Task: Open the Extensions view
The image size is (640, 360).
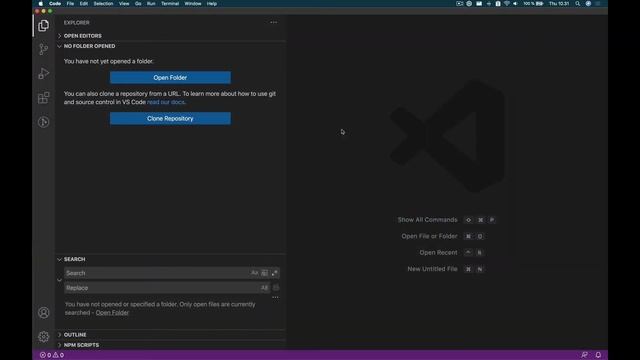Action: (43, 98)
